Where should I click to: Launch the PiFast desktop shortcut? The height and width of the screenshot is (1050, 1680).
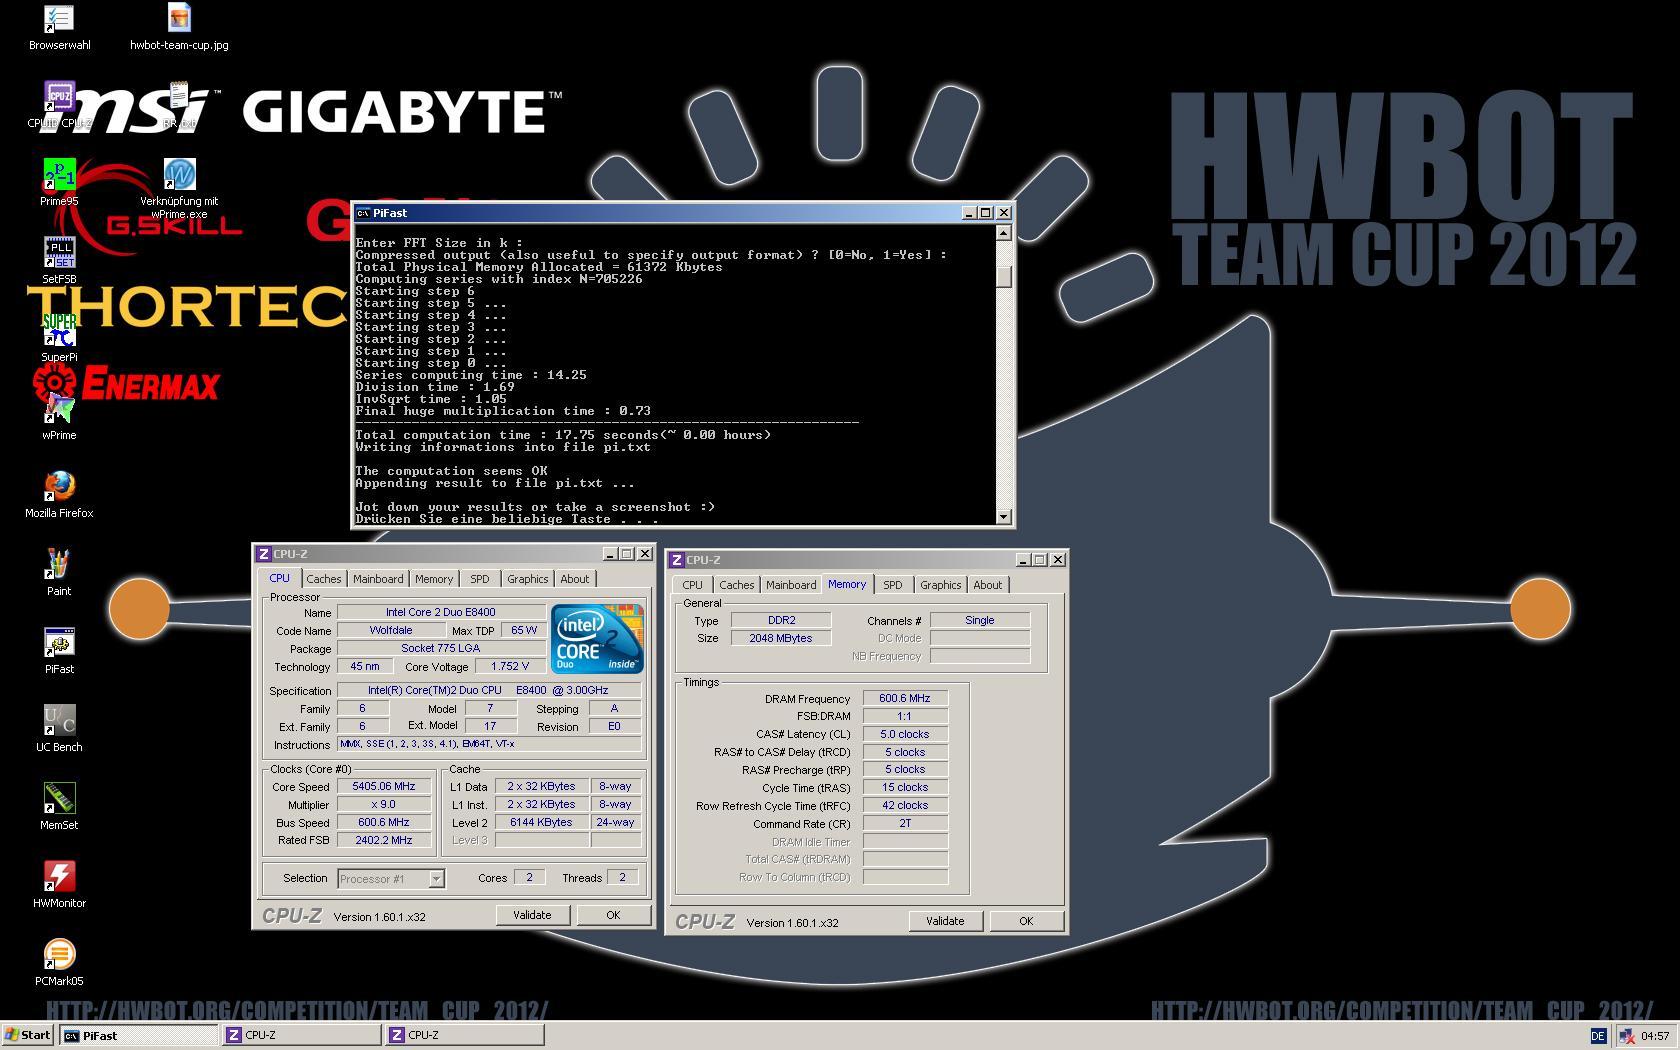(59, 651)
